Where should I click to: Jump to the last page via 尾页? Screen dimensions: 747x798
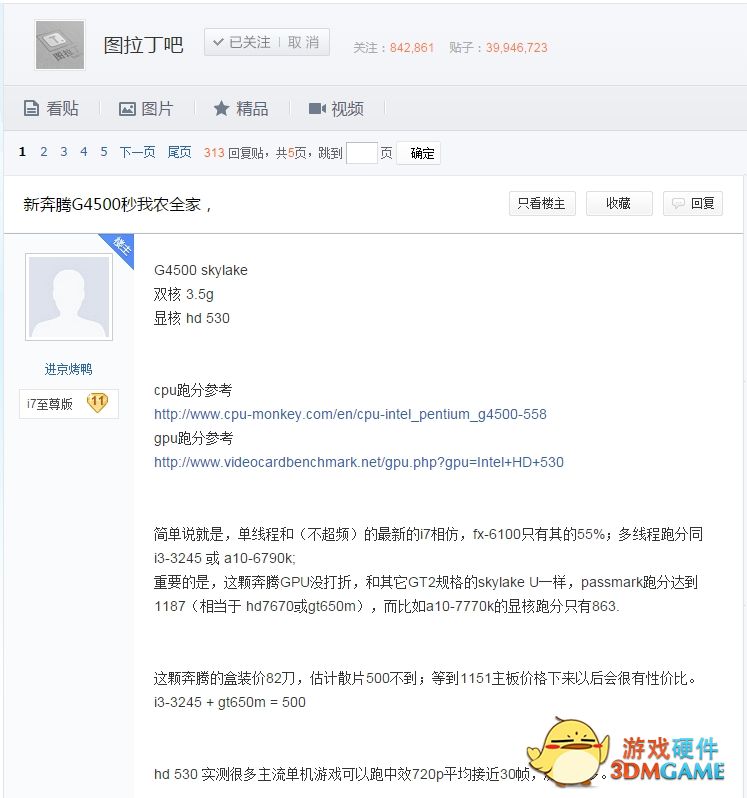(180, 152)
